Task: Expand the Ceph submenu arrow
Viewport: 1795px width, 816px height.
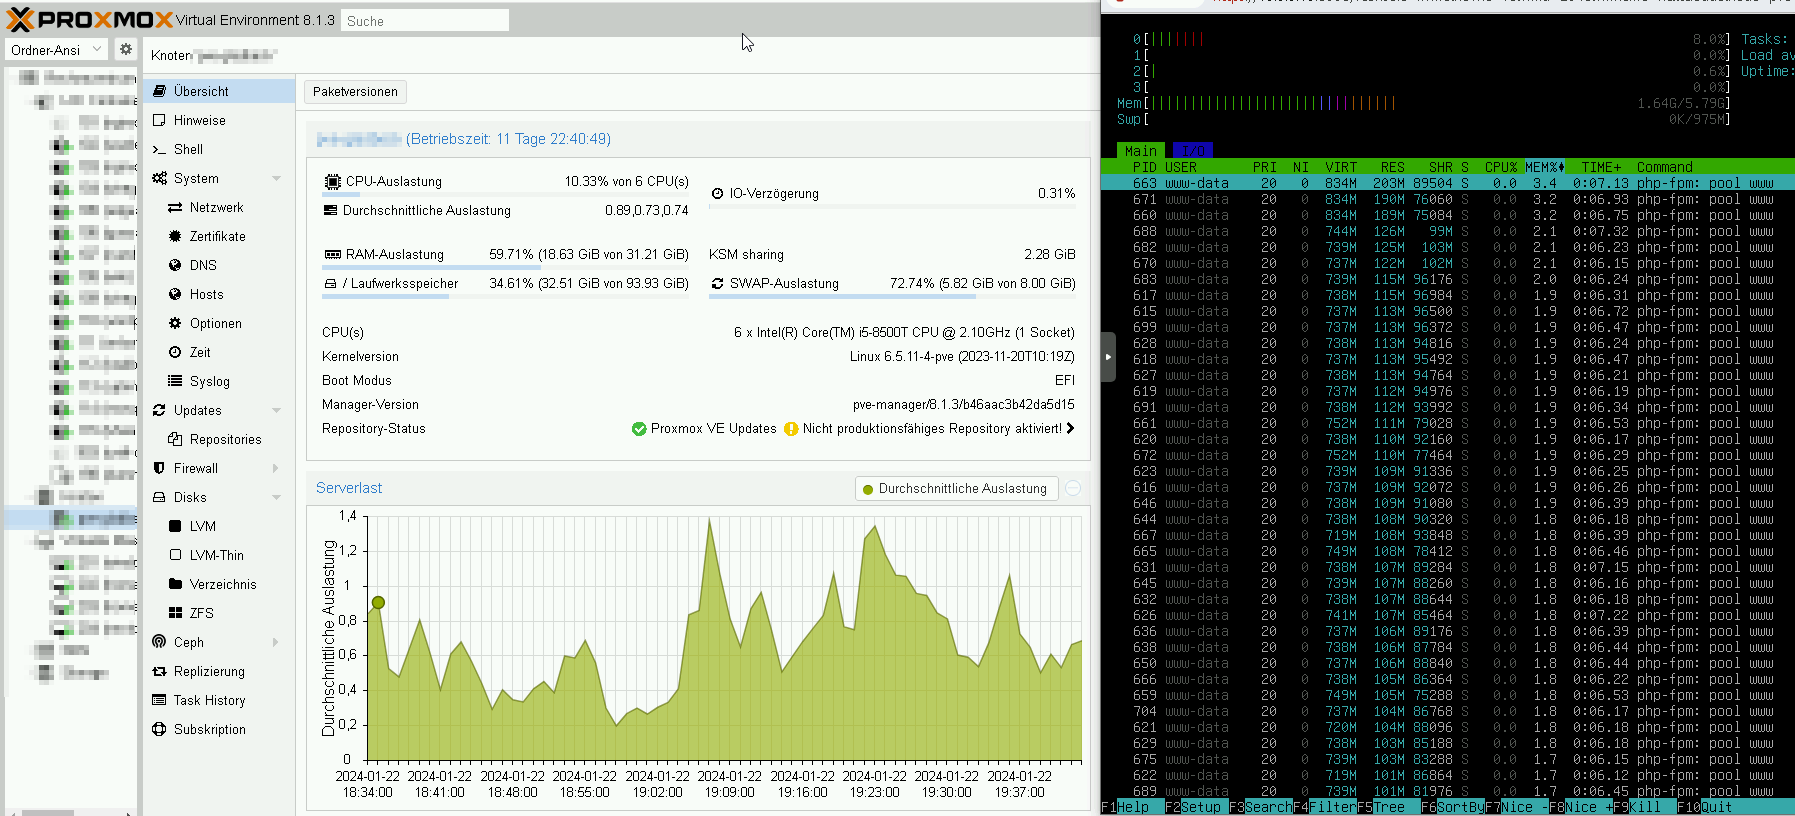Action: click(277, 643)
